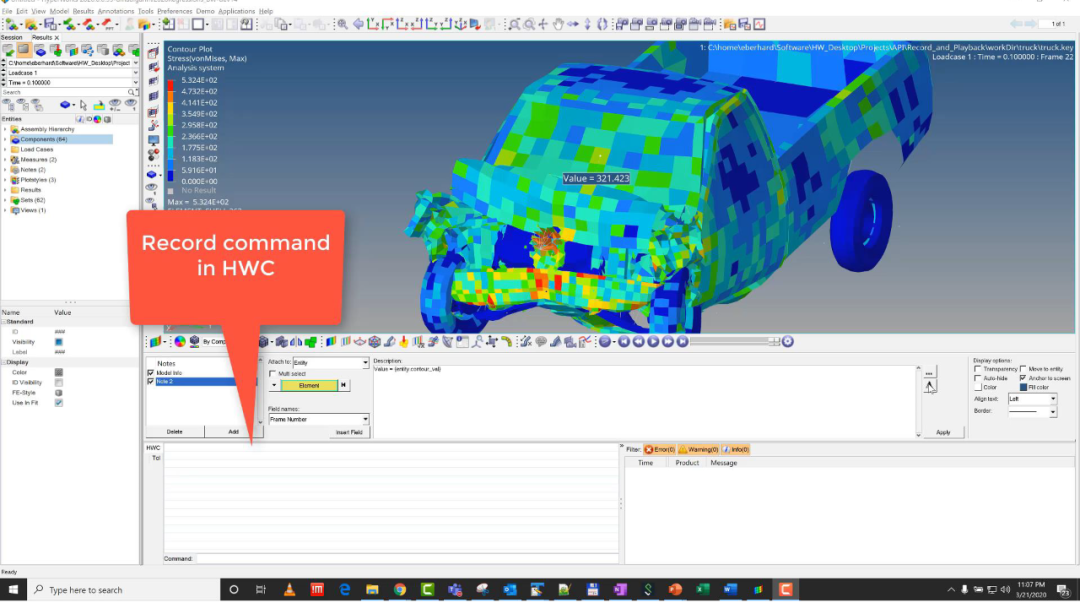Click the pan hand icon in the toolbar
The image size is (1080, 608).
(558, 25)
